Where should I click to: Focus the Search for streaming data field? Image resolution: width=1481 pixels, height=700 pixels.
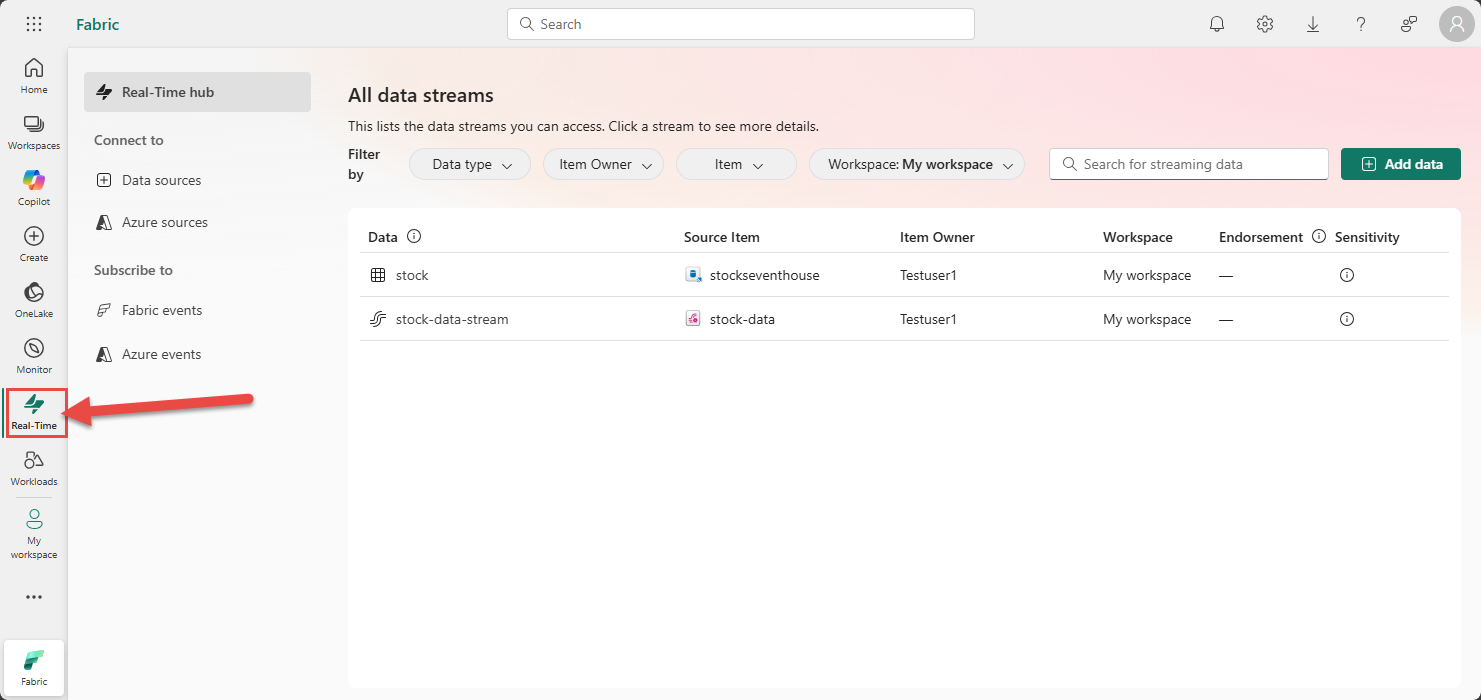coord(1189,164)
